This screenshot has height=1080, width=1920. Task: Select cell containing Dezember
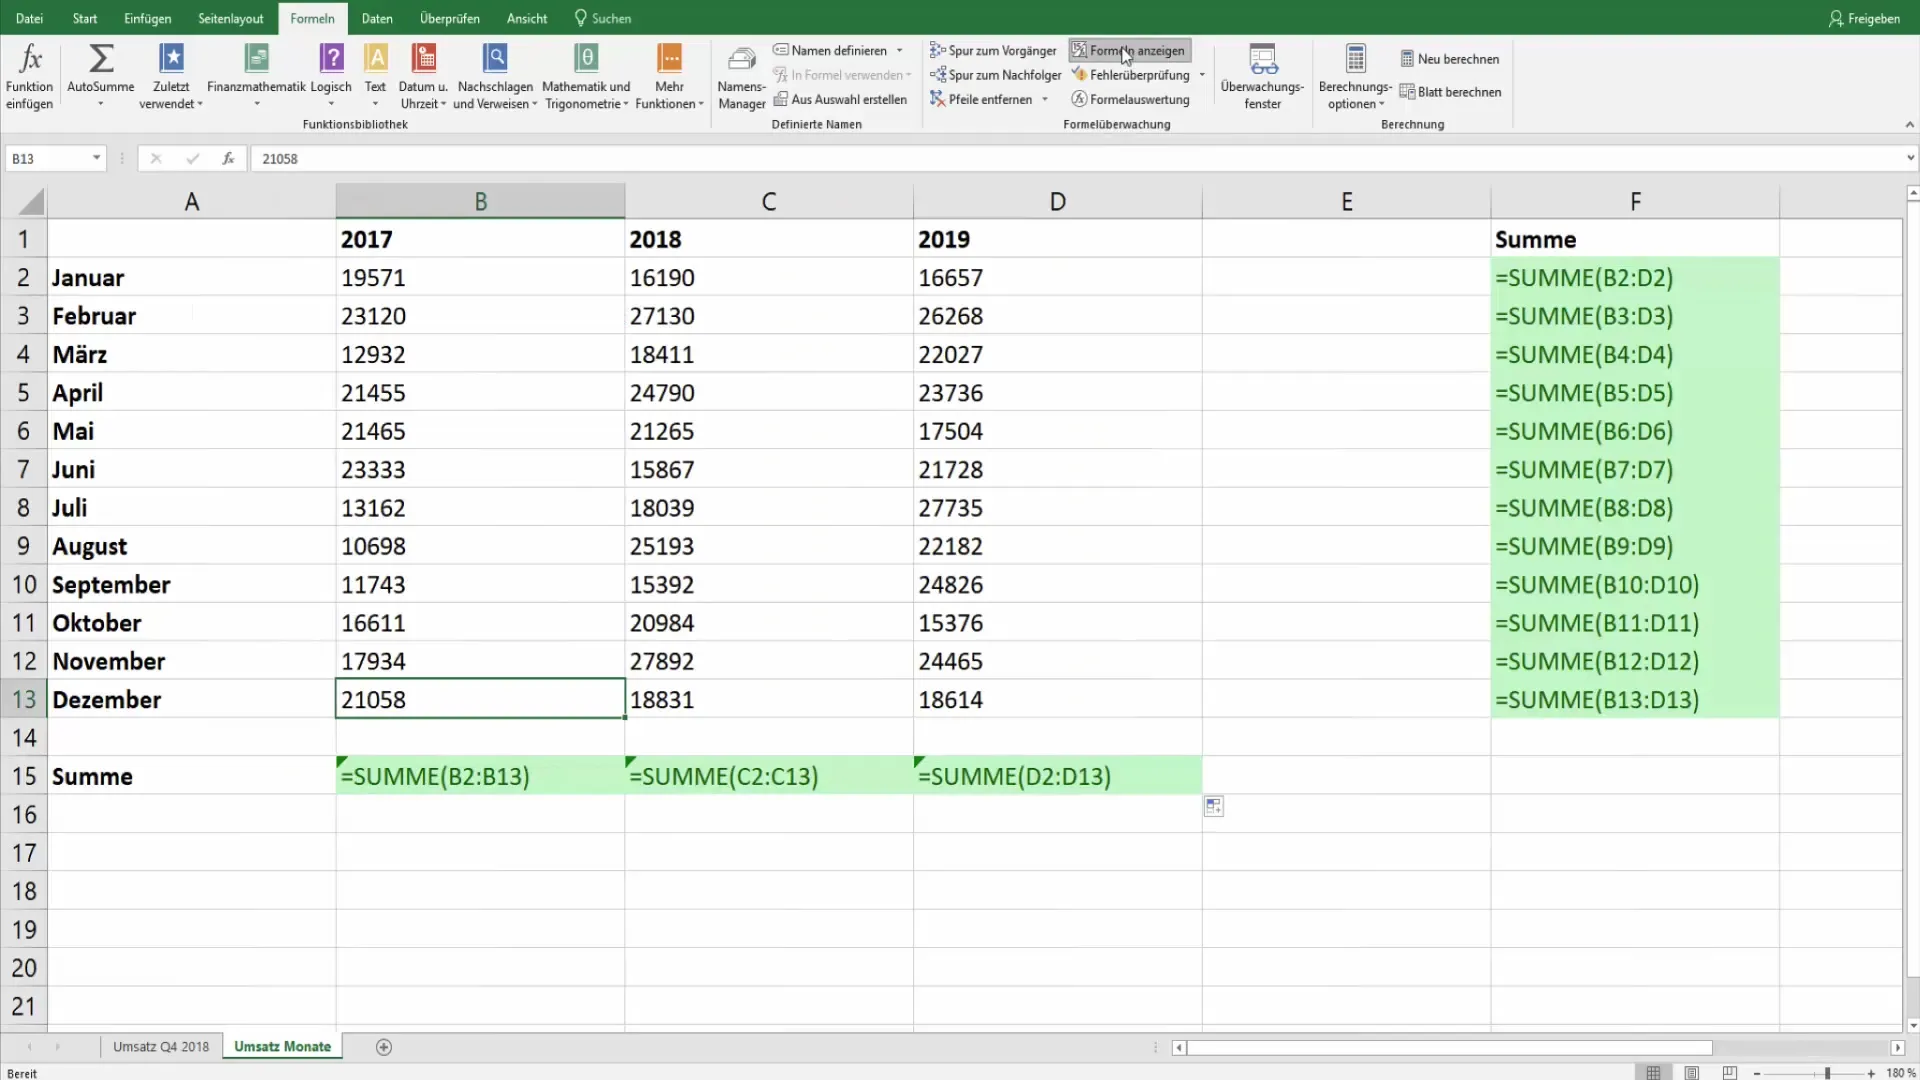[x=192, y=699]
